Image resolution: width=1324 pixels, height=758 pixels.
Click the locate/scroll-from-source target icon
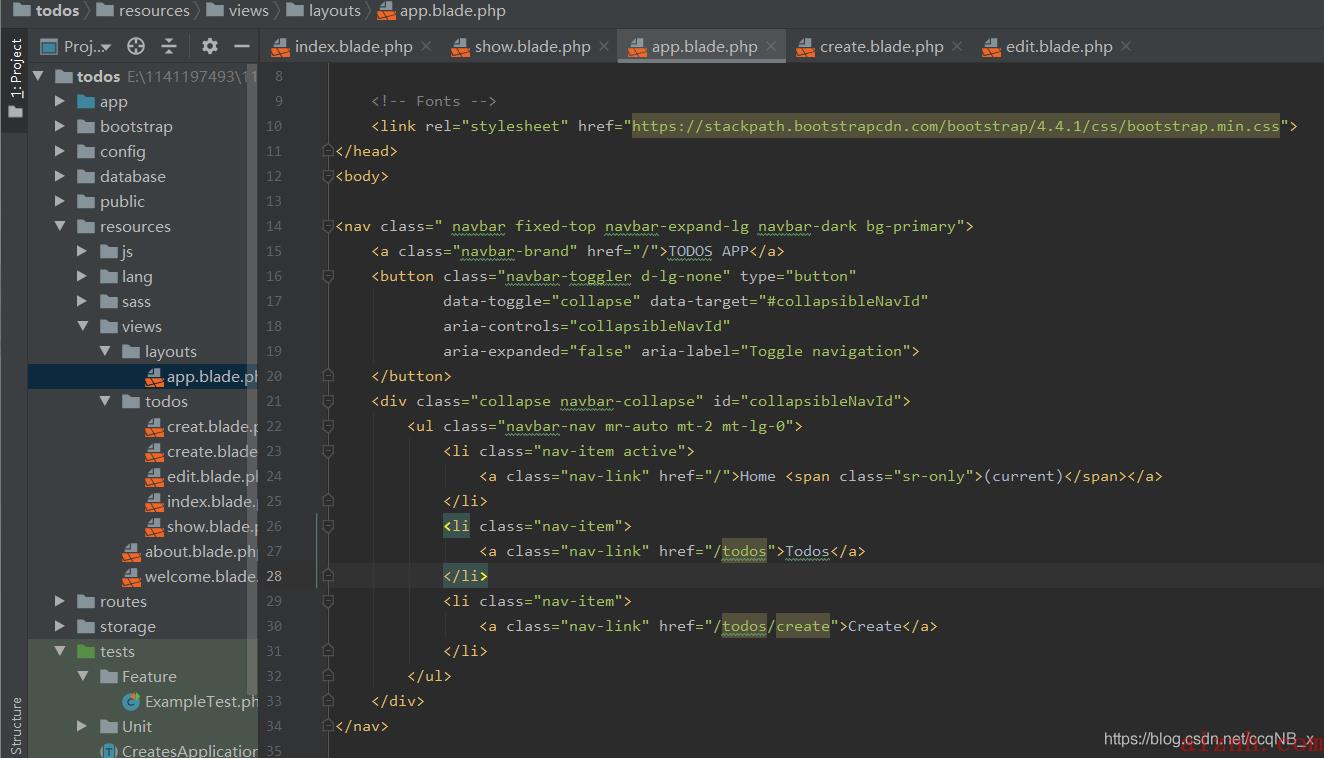(x=136, y=46)
